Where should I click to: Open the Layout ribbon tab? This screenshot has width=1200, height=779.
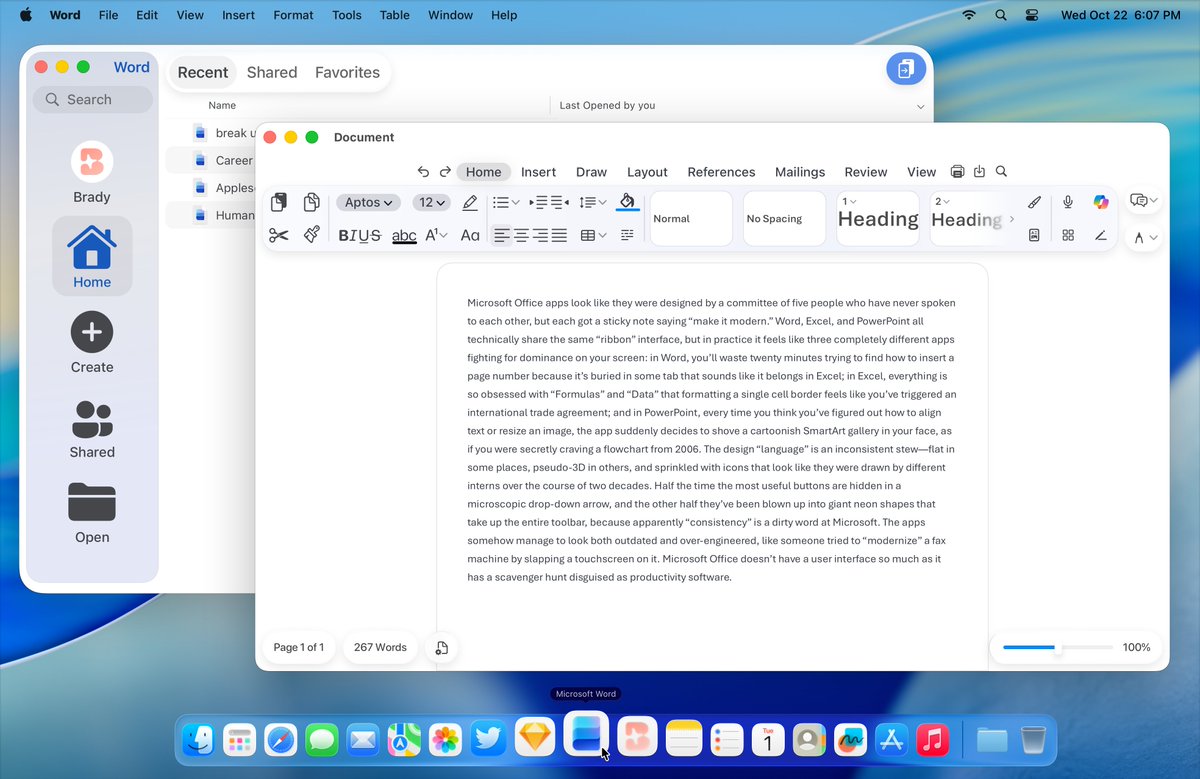pos(647,172)
